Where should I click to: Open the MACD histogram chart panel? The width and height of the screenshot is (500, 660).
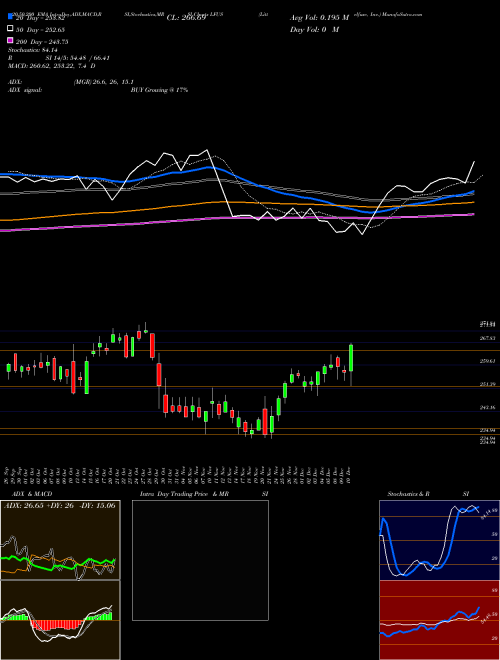tap(60, 620)
